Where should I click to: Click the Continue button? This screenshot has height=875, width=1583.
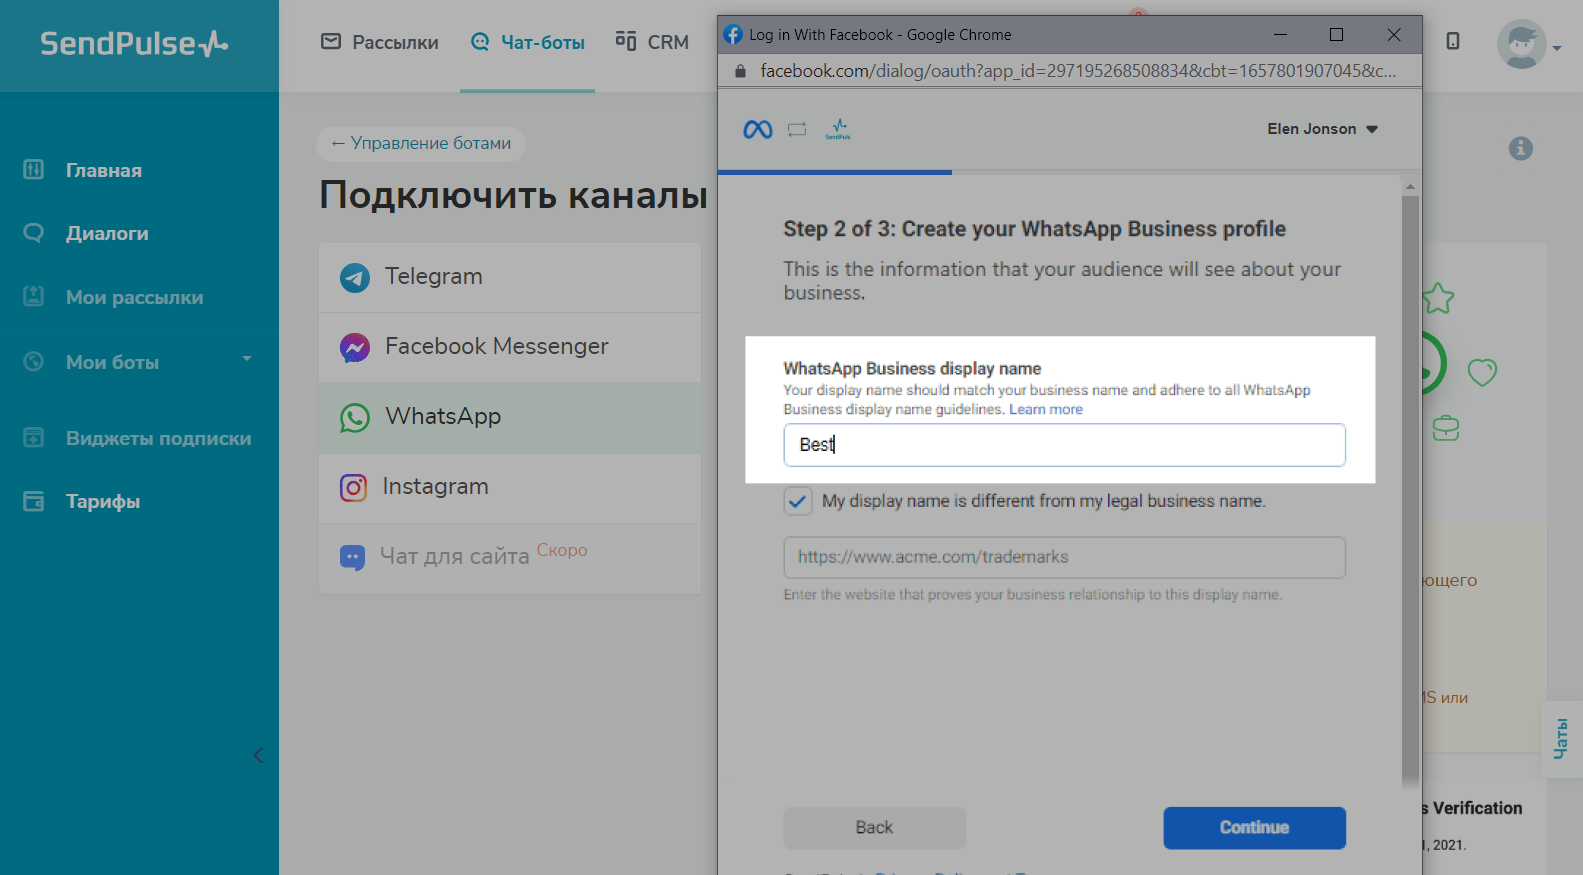click(1254, 828)
